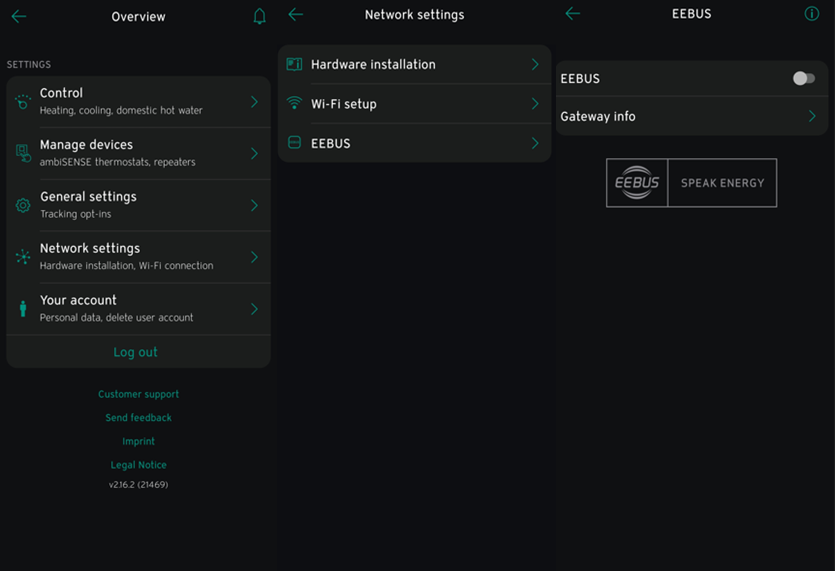Enable the EEBUS toggle switch
Viewport: 835px width, 571px height.
pyautogui.click(x=803, y=79)
